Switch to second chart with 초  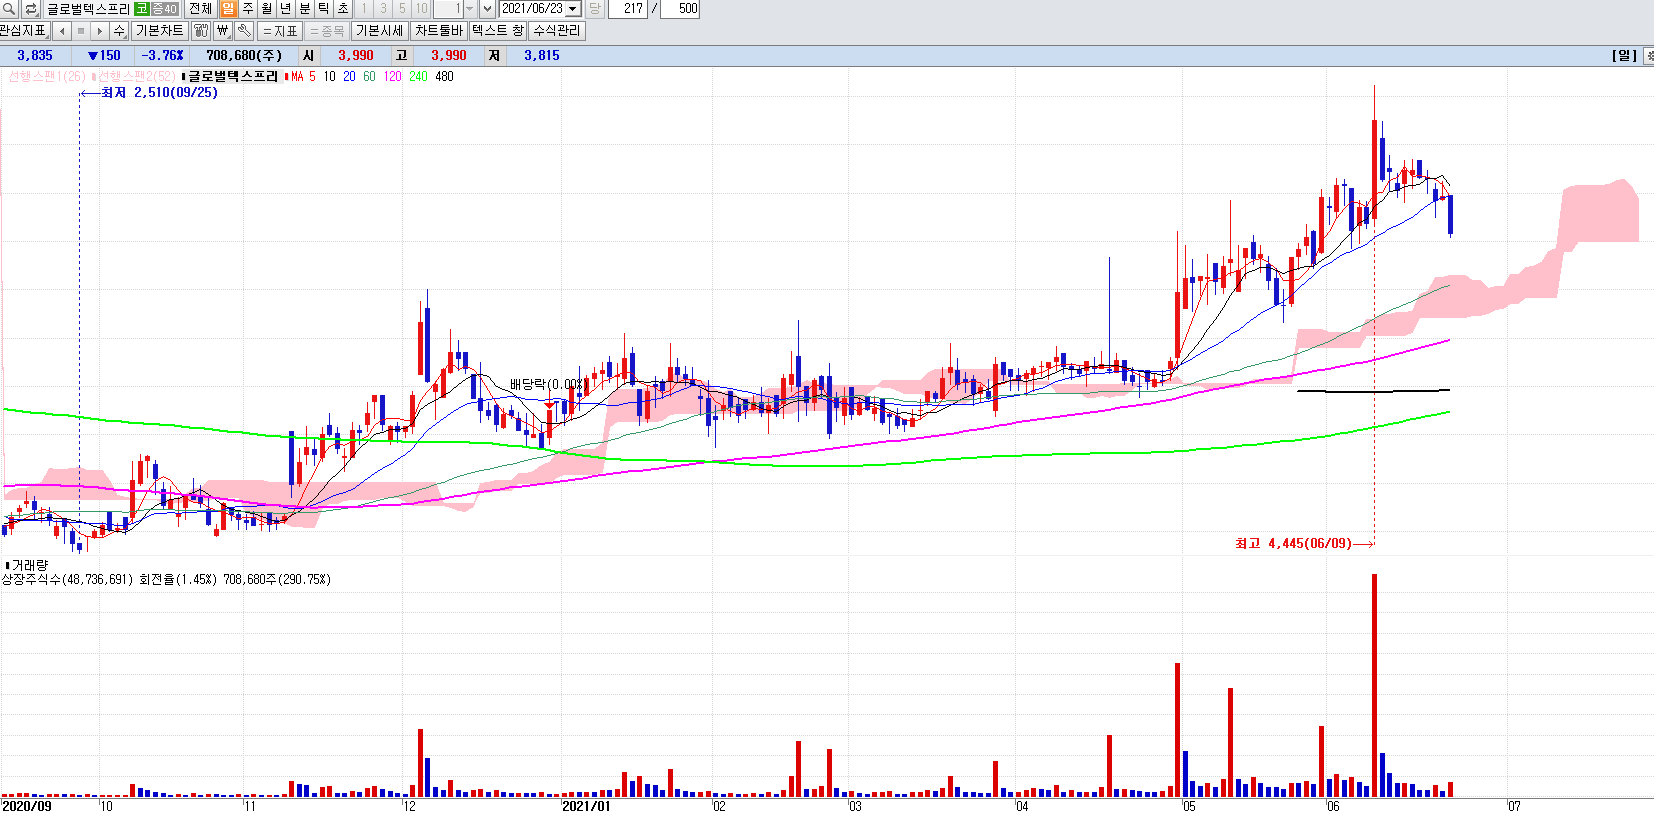click(x=343, y=9)
